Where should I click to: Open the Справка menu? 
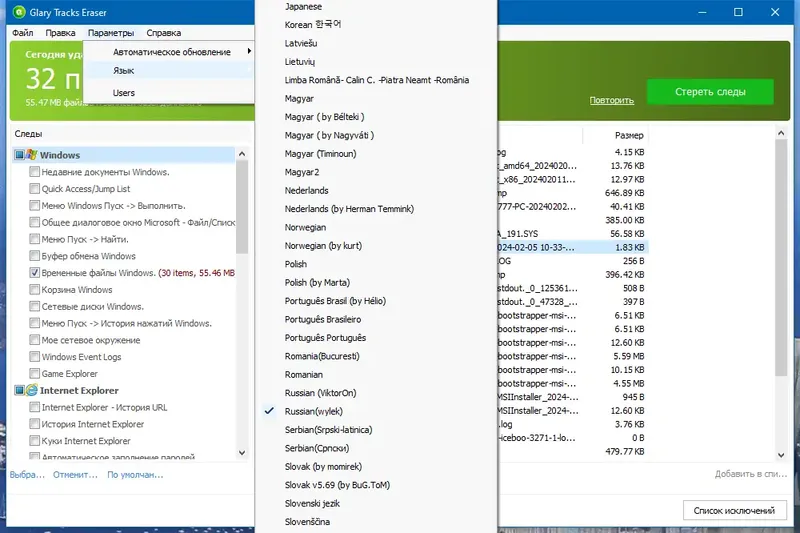pyautogui.click(x=163, y=33)
